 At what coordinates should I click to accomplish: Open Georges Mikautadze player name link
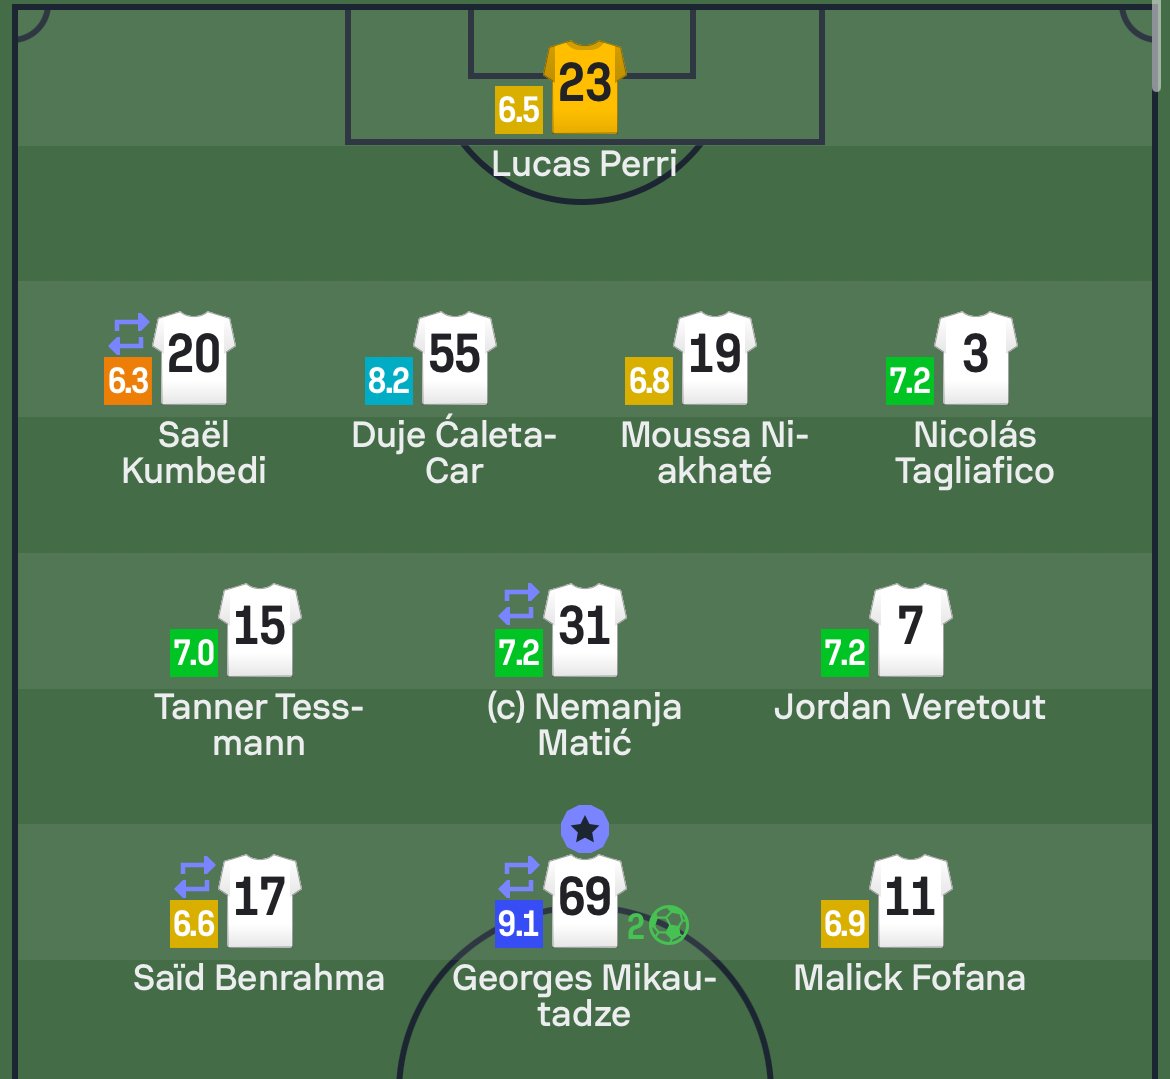pos(584,996)
